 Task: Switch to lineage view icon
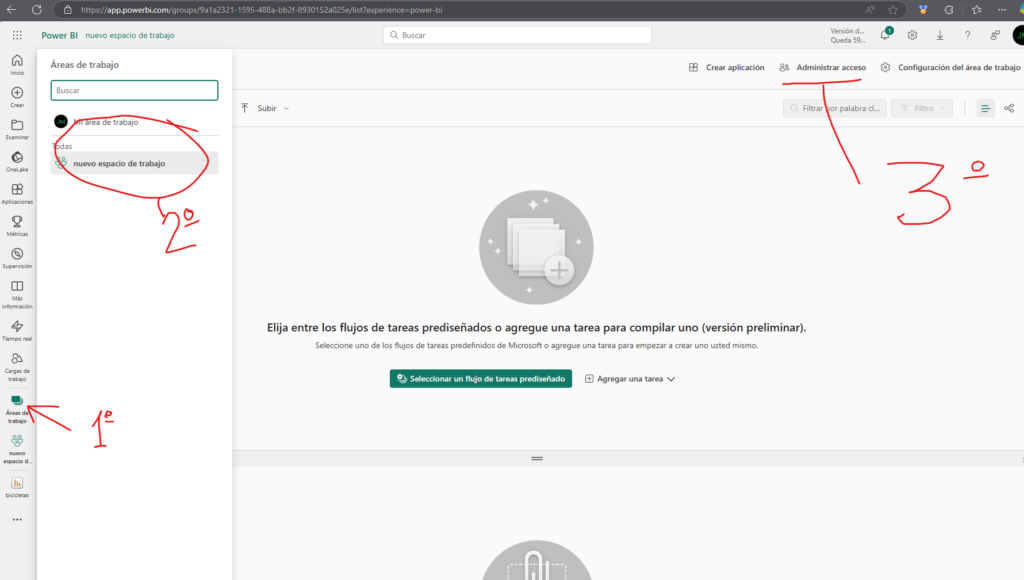[1009, 108]
